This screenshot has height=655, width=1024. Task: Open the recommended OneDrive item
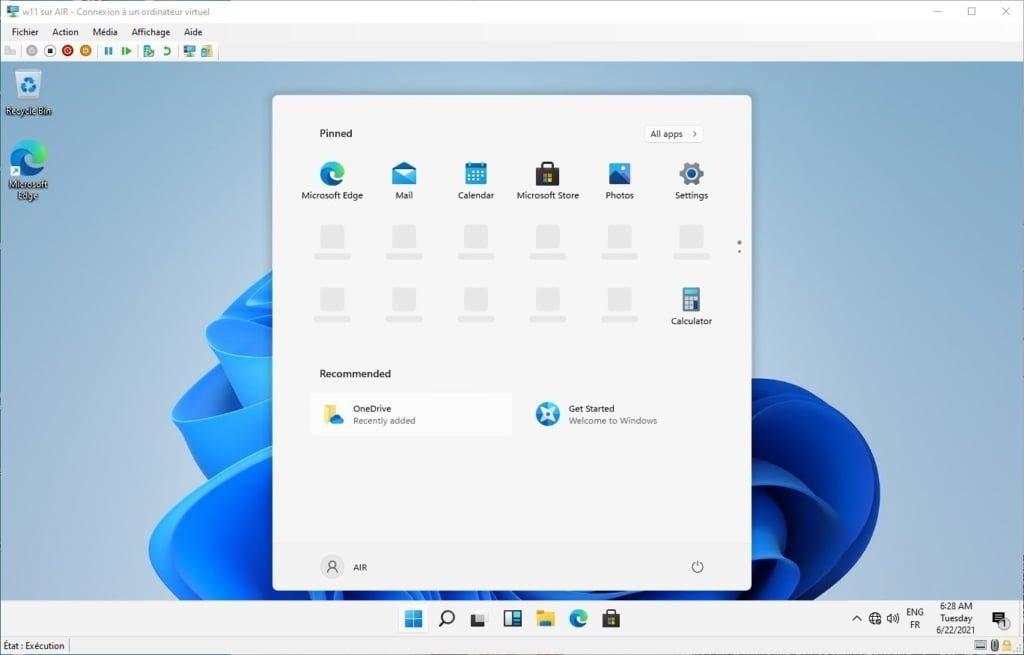[411, 414]
